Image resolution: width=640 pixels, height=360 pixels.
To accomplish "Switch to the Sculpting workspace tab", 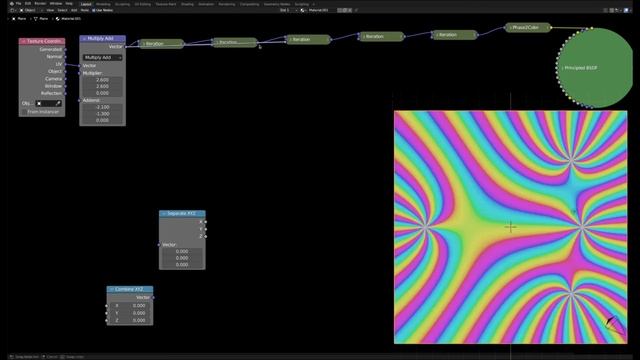I will coord(122,4).
